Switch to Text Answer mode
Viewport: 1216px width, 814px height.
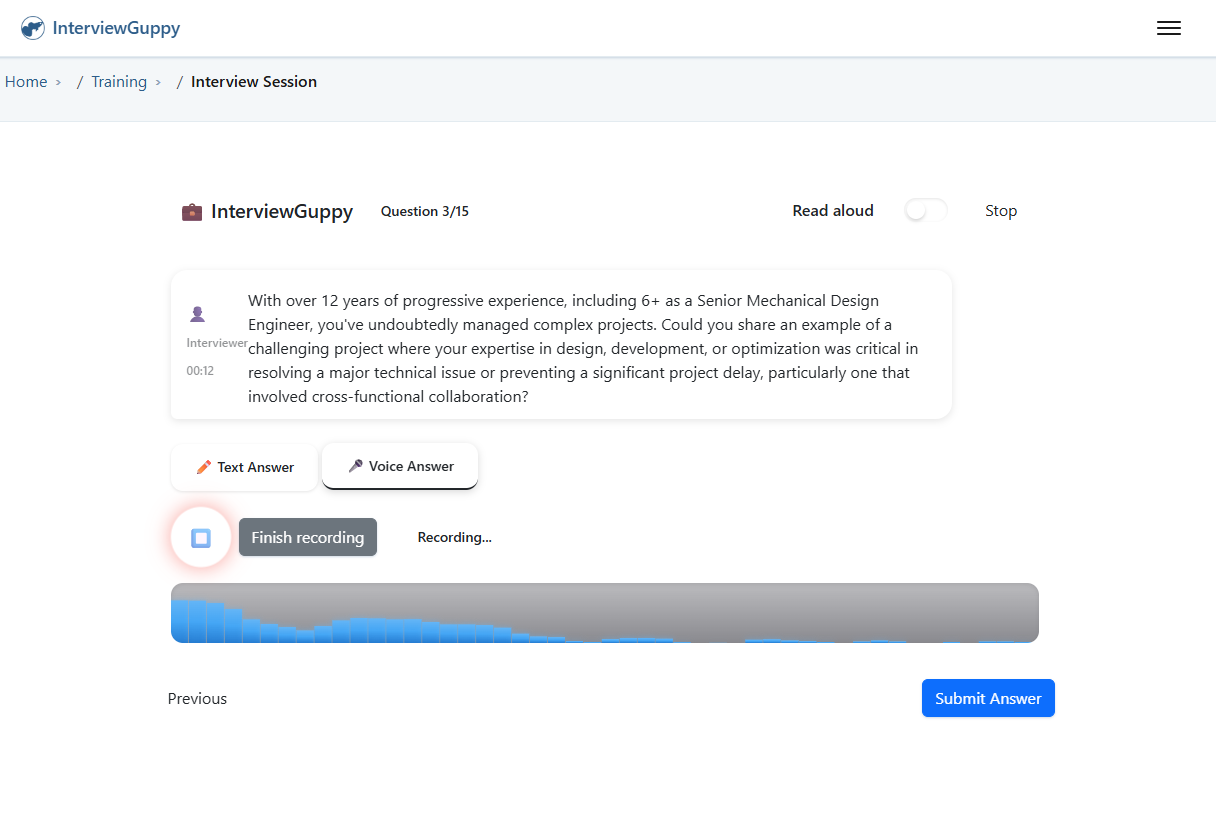(243, 467)
